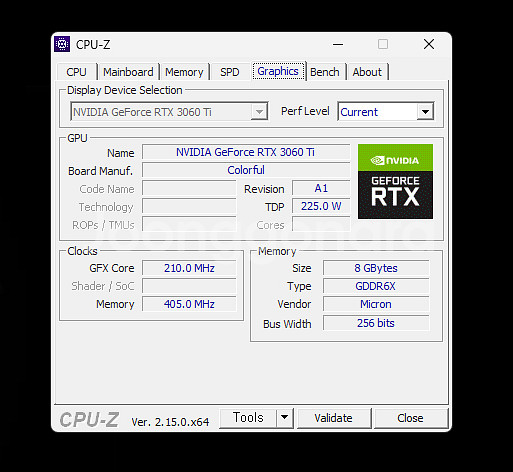
Task: Click the Tools button
Action: pyautogui.click(x=248, y=418)
